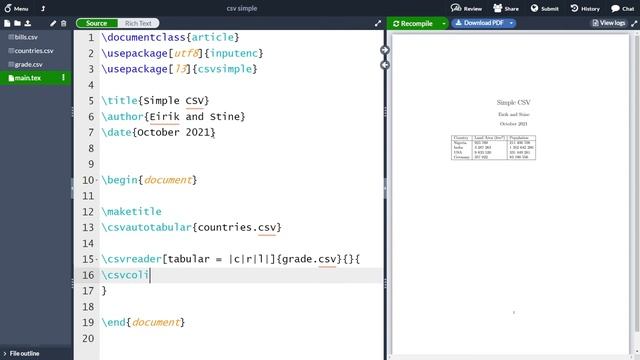Recompile the document
The image size is (640, 360).
413,23
